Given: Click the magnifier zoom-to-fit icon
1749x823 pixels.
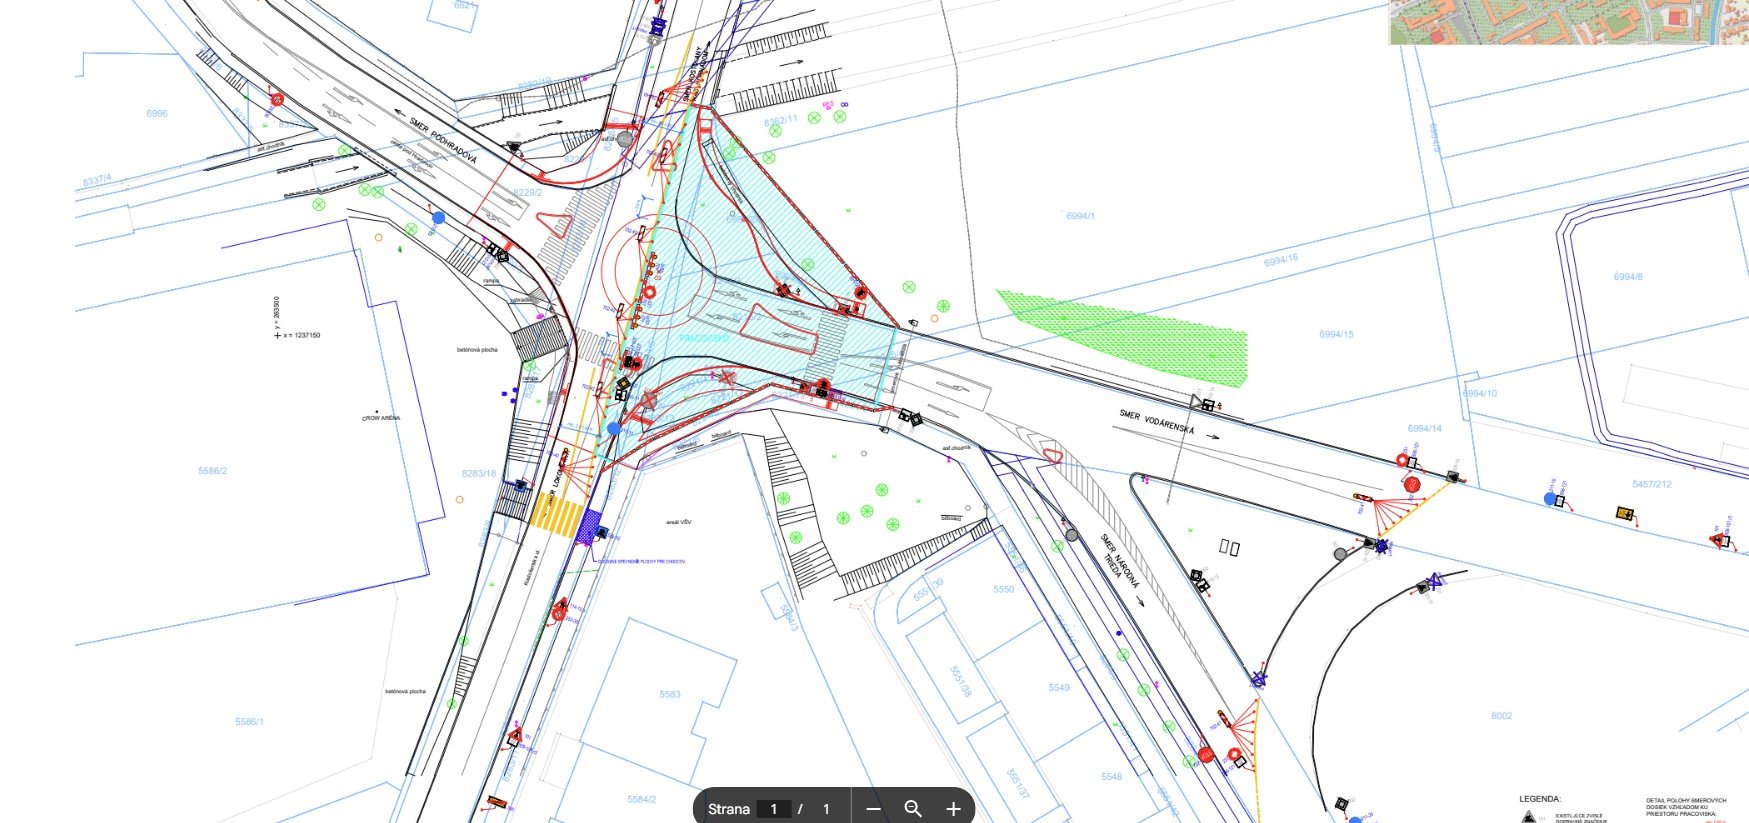Looking at the screenshot, I should tap(913, 808).
